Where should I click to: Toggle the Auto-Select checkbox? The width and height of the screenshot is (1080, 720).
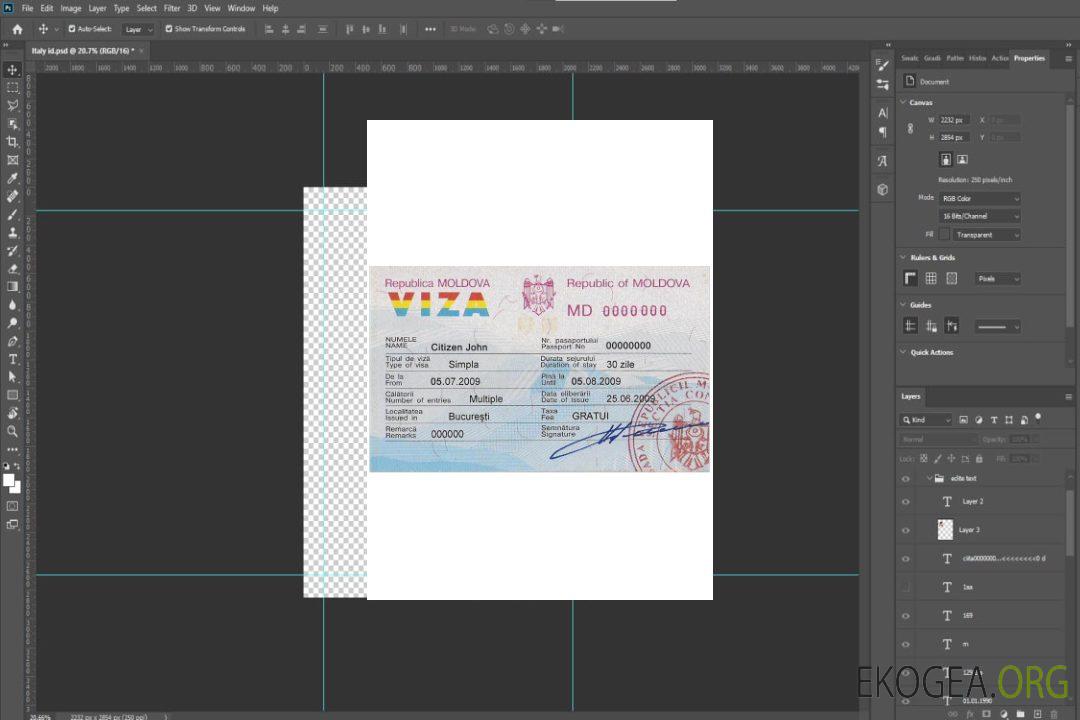[72, 29]
